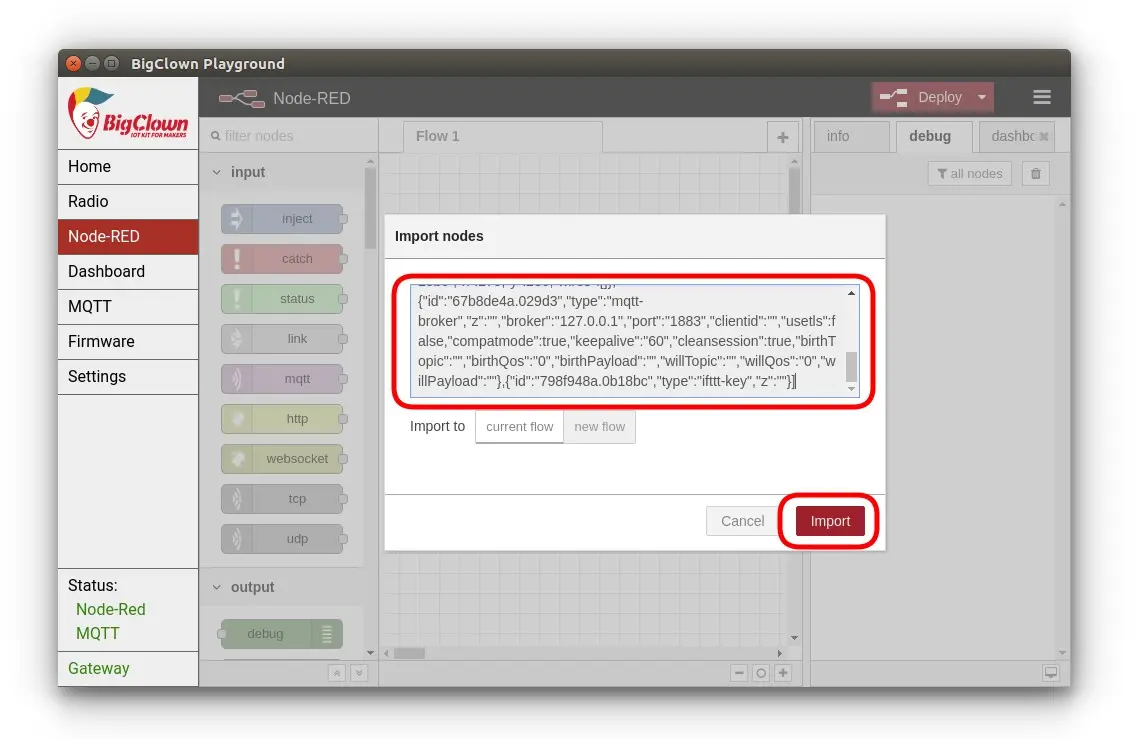Switch to the debug sidebar tab
Screen dimensions: 1140x740
[933, 136]
